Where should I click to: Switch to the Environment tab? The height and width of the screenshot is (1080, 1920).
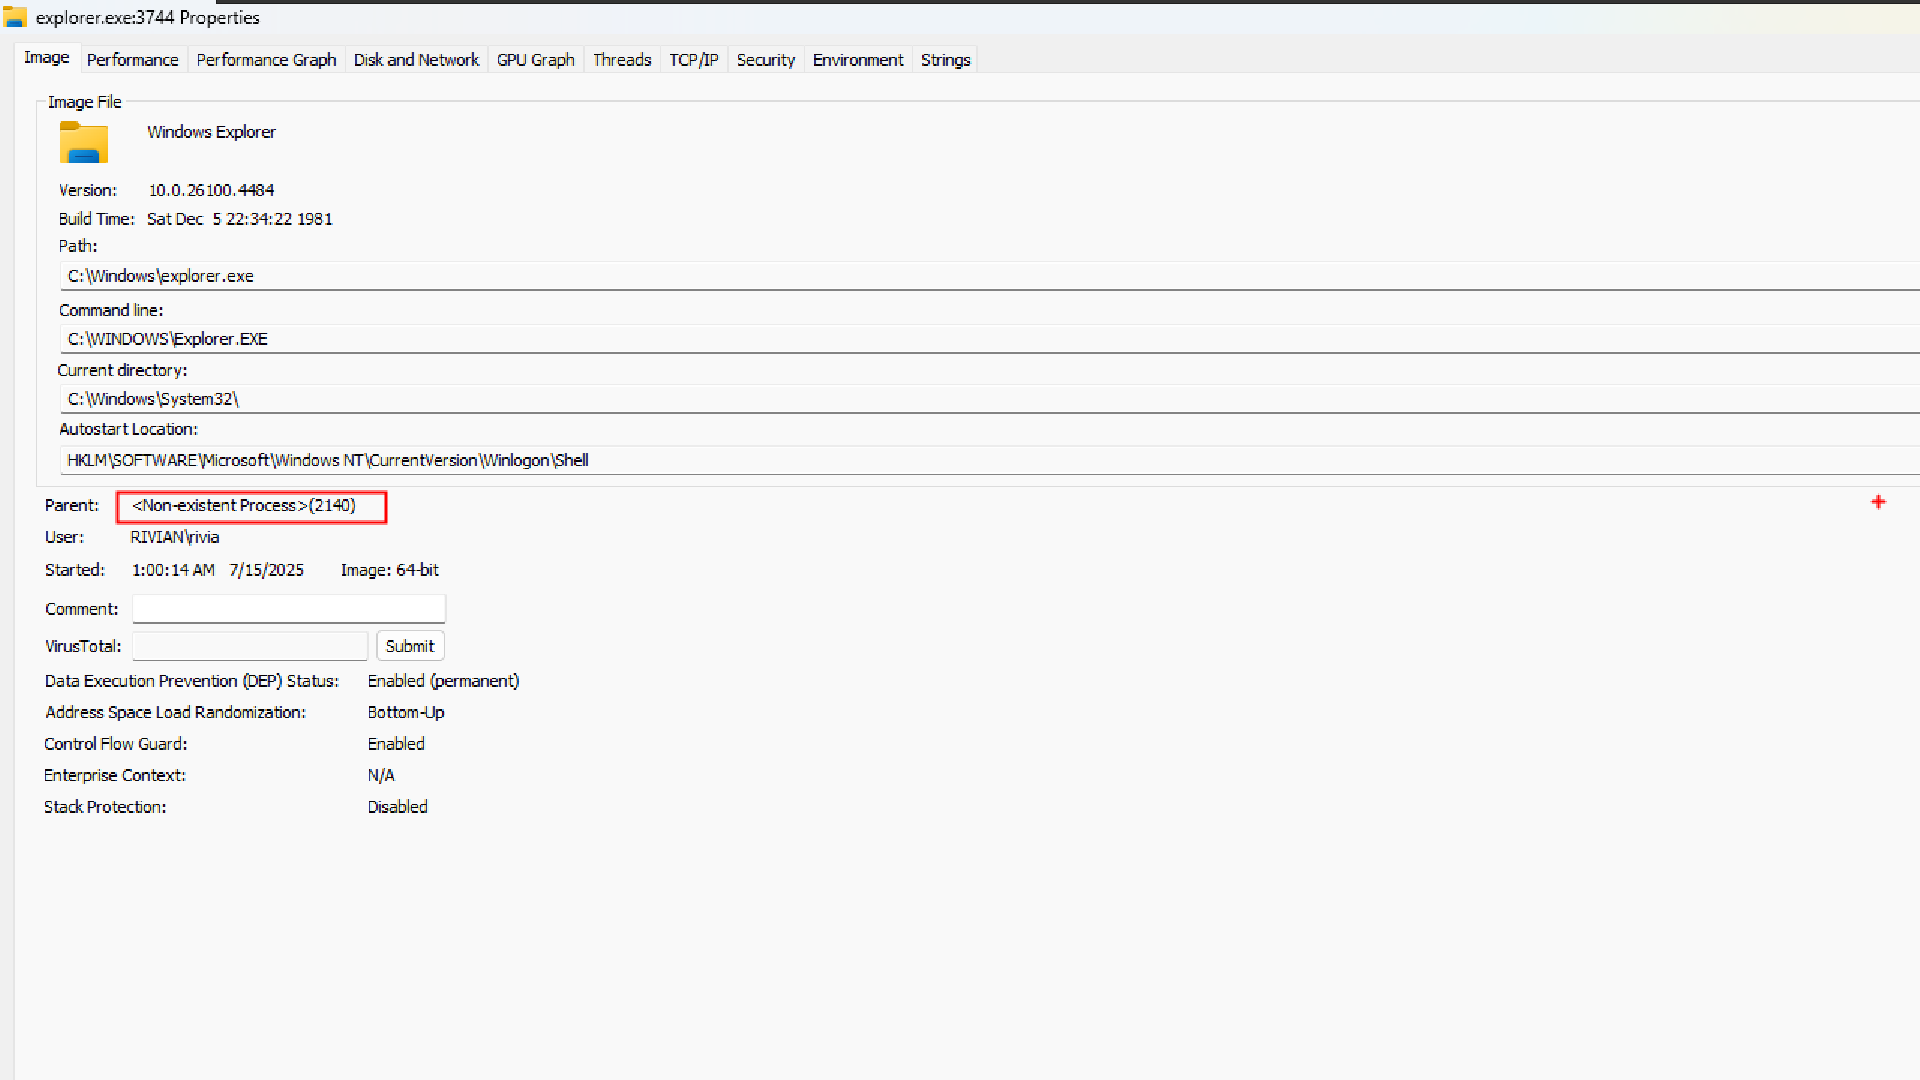pyautogui.click(x=857, y=60)
